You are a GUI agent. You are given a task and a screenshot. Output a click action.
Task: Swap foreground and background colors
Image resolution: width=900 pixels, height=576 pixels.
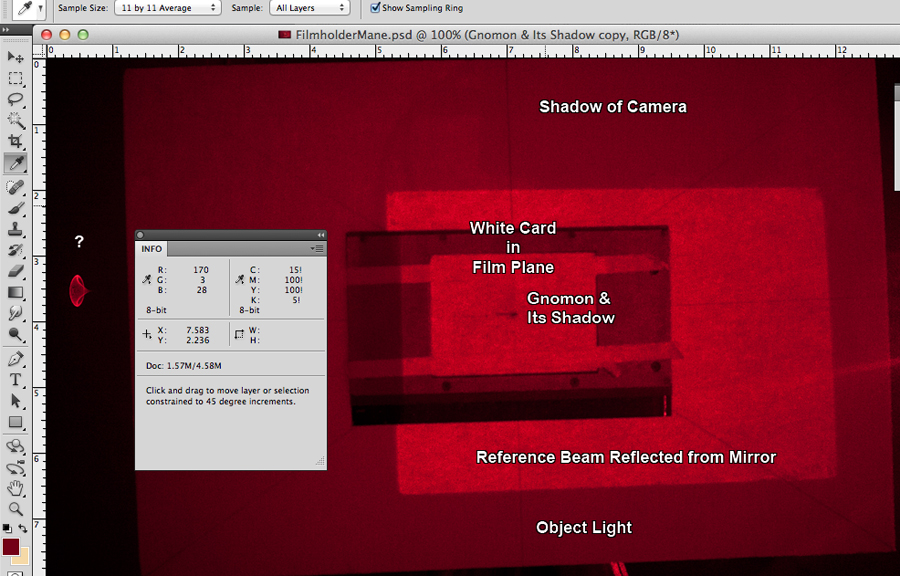22,528
